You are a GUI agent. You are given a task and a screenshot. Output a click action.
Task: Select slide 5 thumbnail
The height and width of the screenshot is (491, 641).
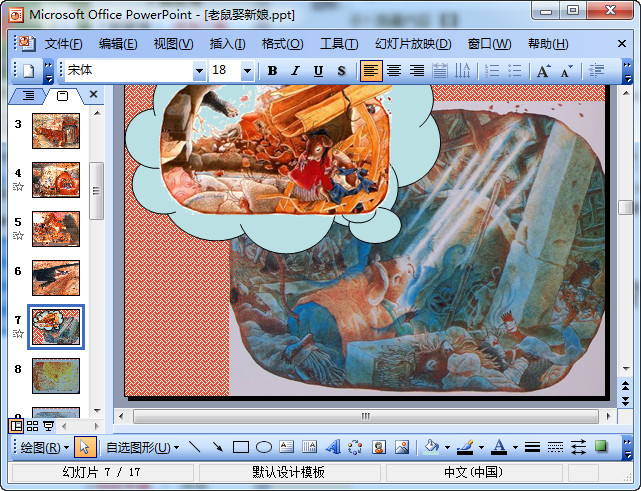56,229
